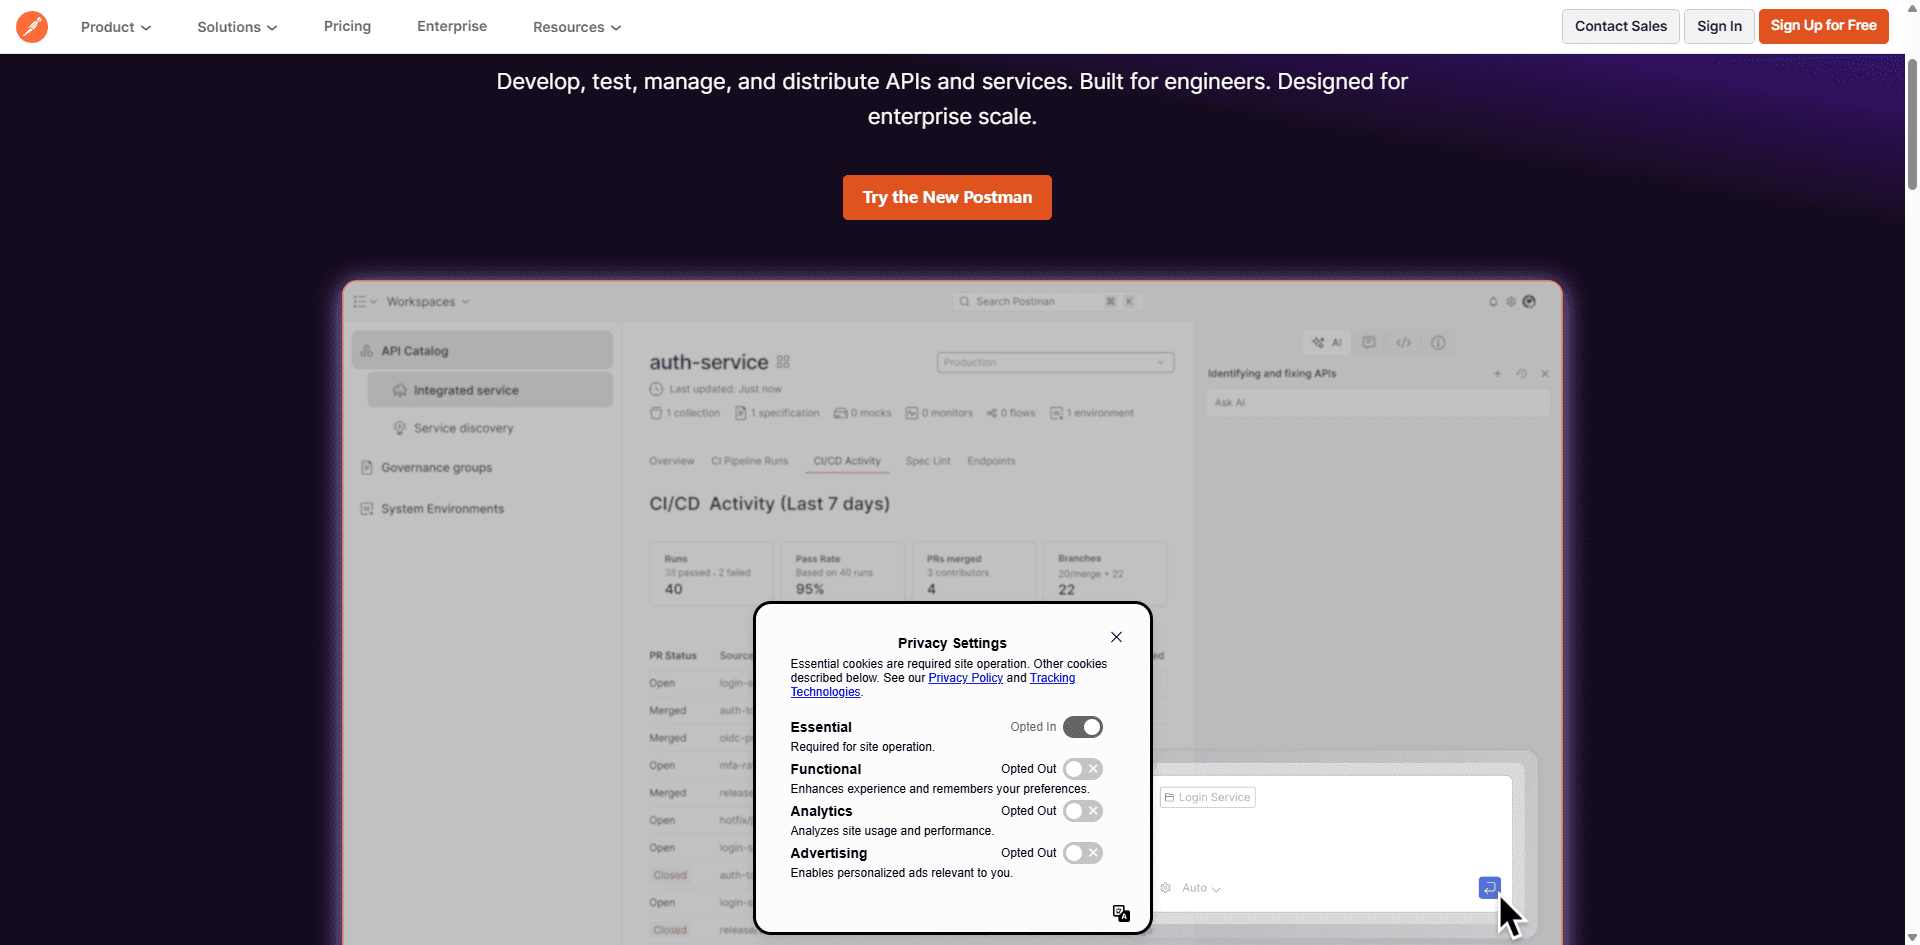This screenshot has width=1920, height=945.
Task: Open the Tracking Technologies link
Action: coord(1053,678)
